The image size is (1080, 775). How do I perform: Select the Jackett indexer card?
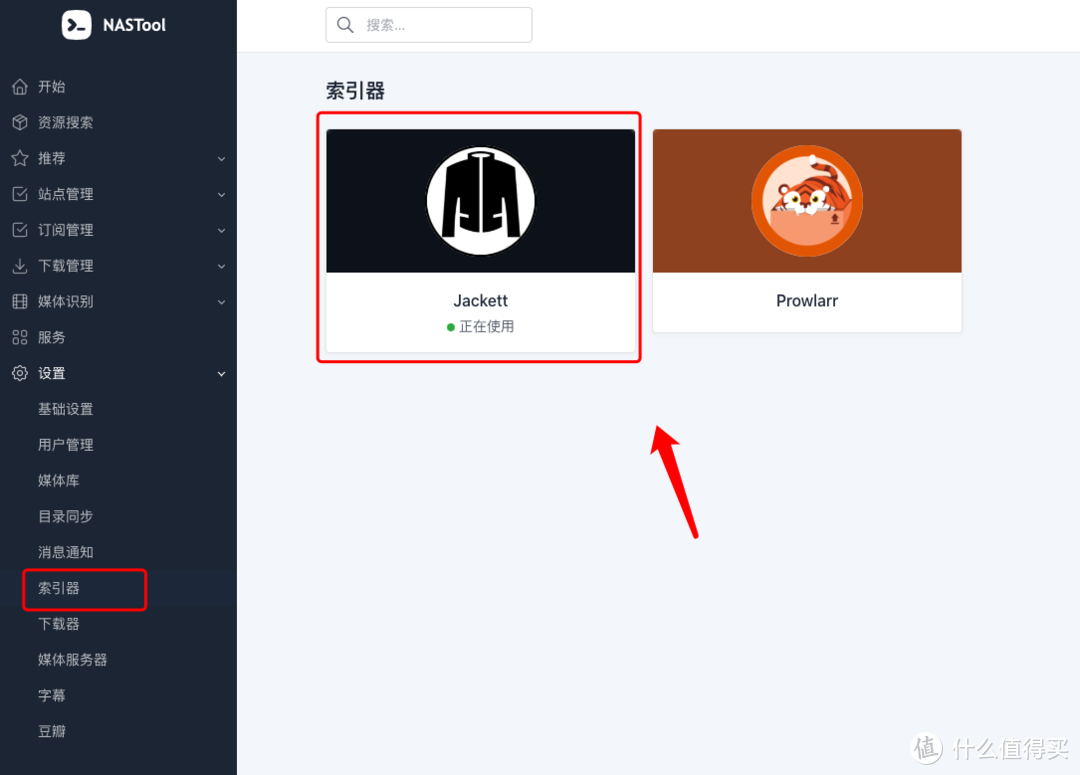pyautogui.click(x=480, y=240)
